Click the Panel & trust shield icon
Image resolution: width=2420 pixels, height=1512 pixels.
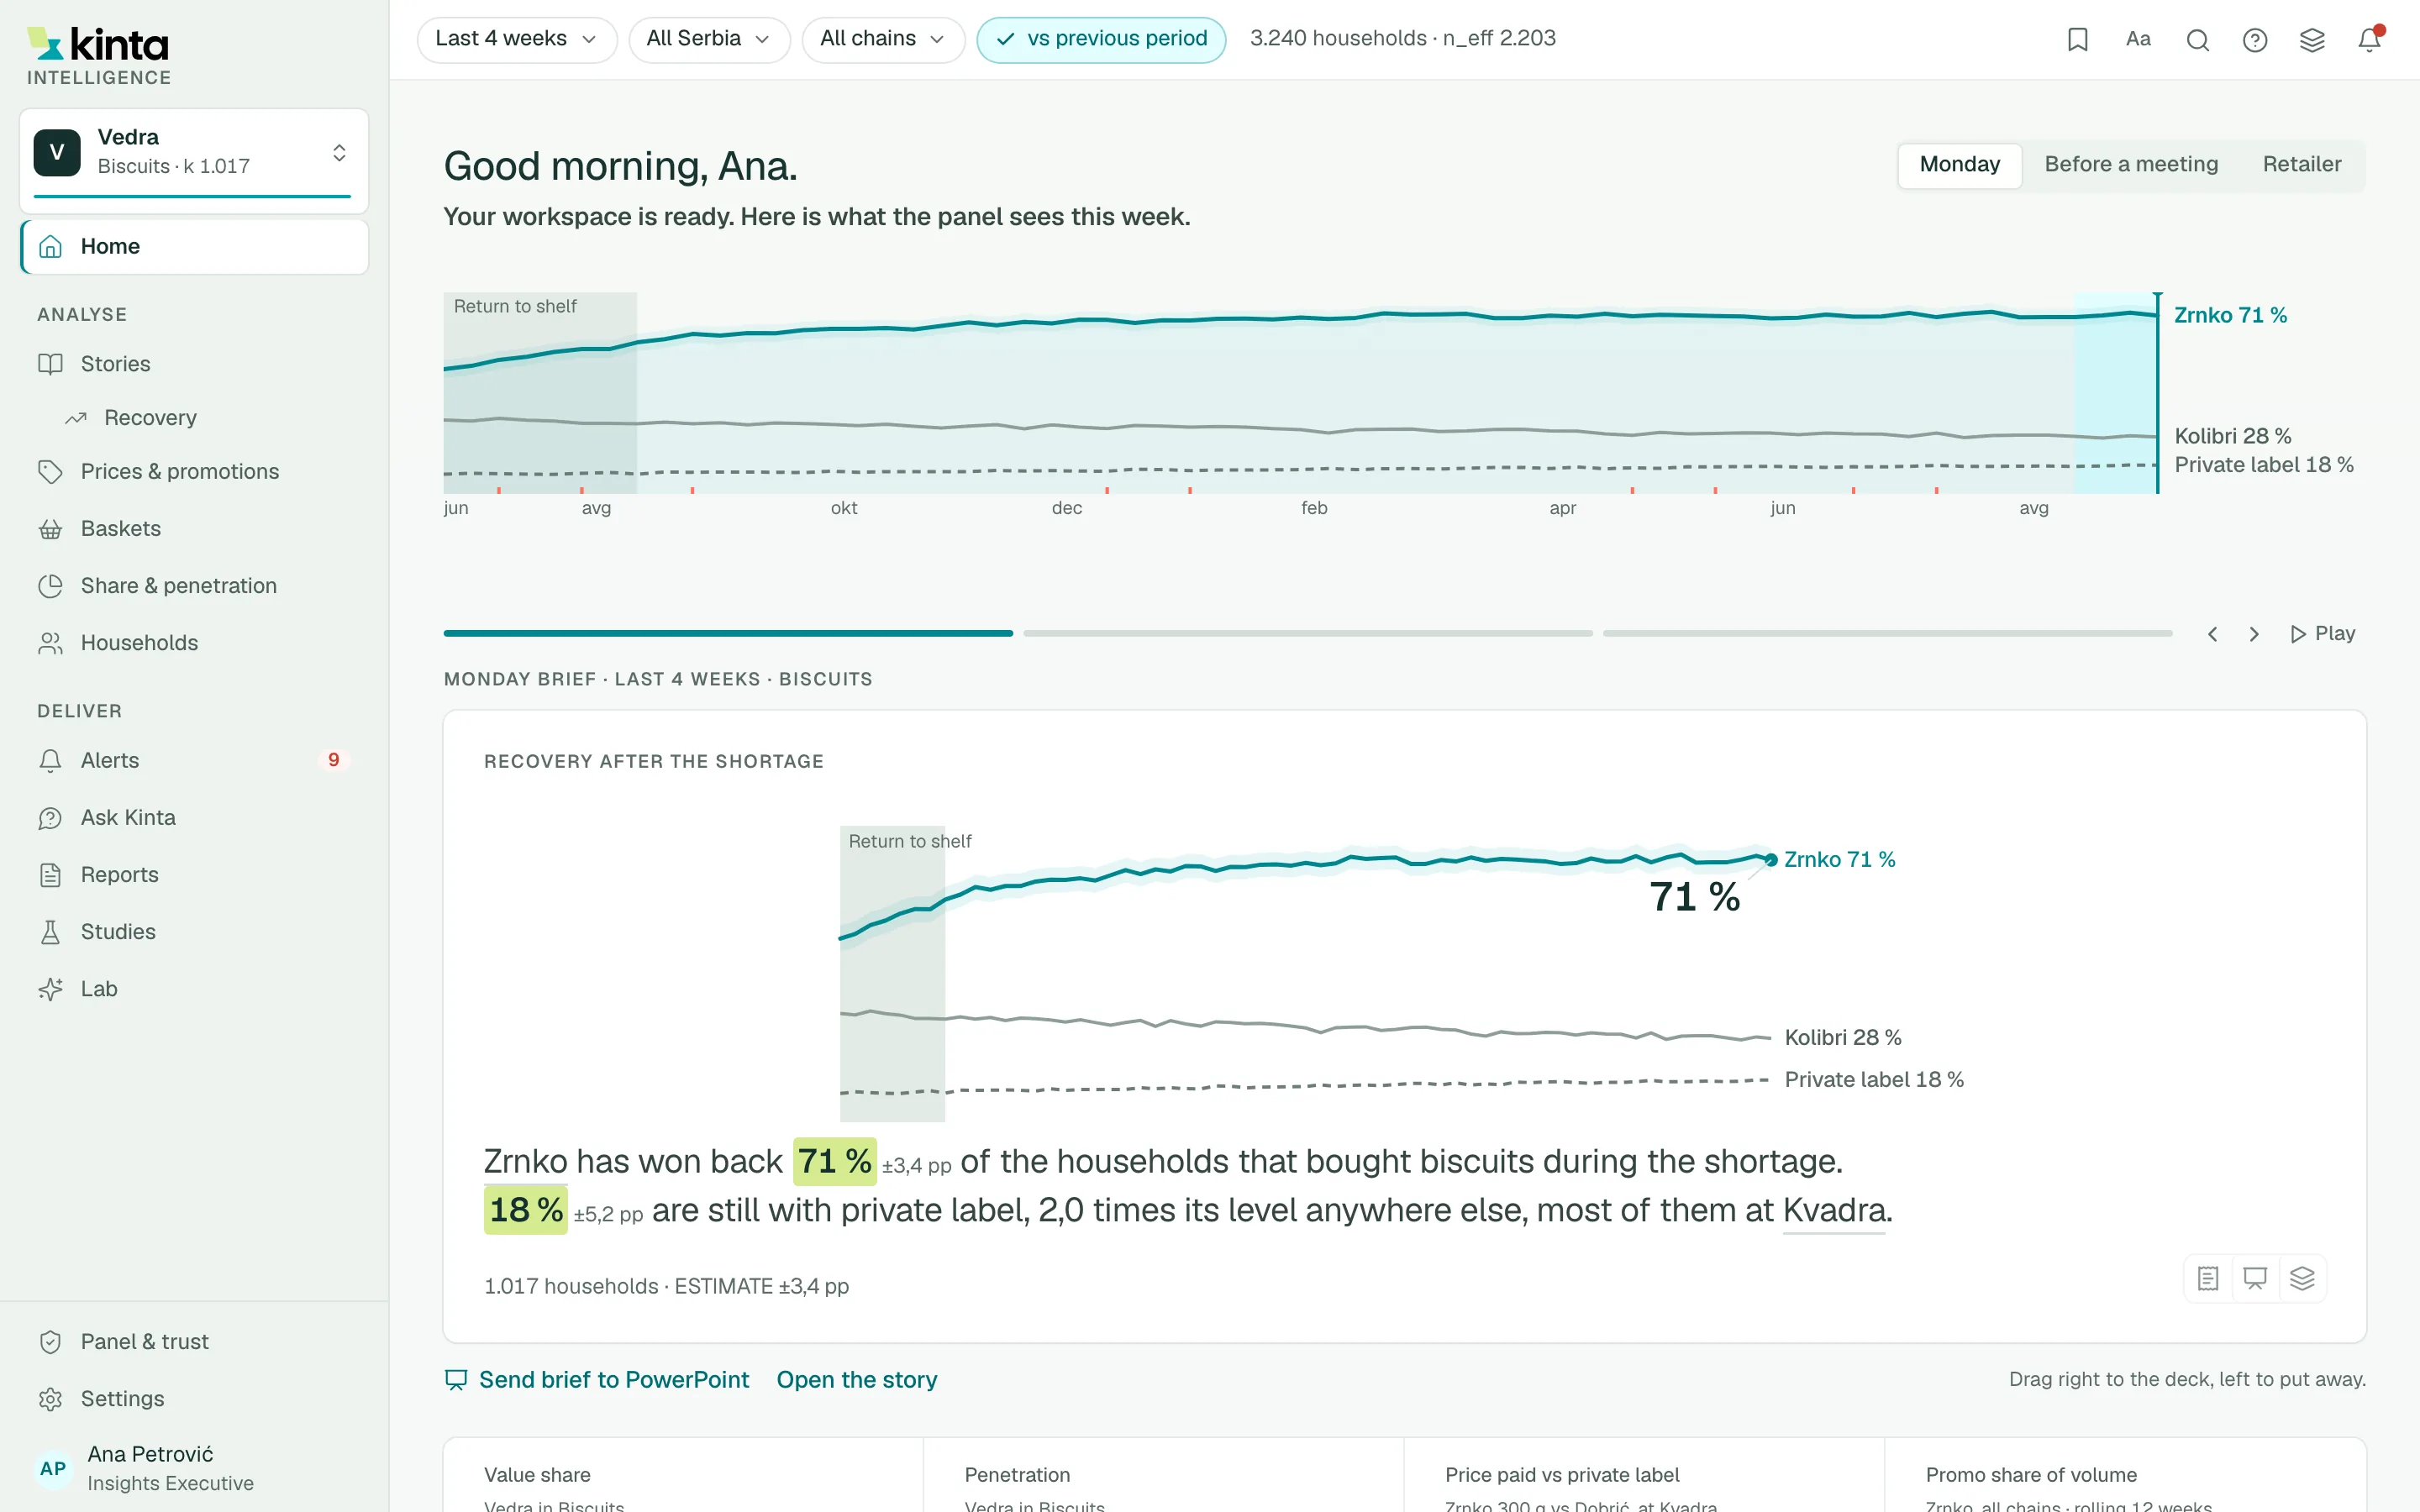tap(50, 1342)
